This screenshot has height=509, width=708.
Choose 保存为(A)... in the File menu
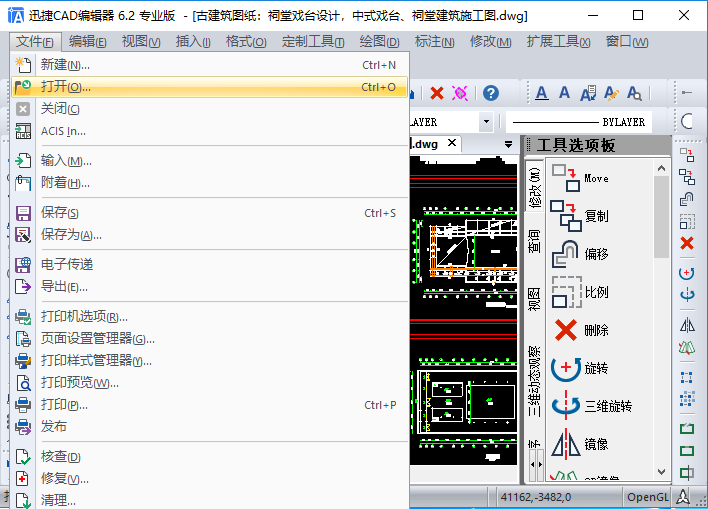click(x=210, y=235)
